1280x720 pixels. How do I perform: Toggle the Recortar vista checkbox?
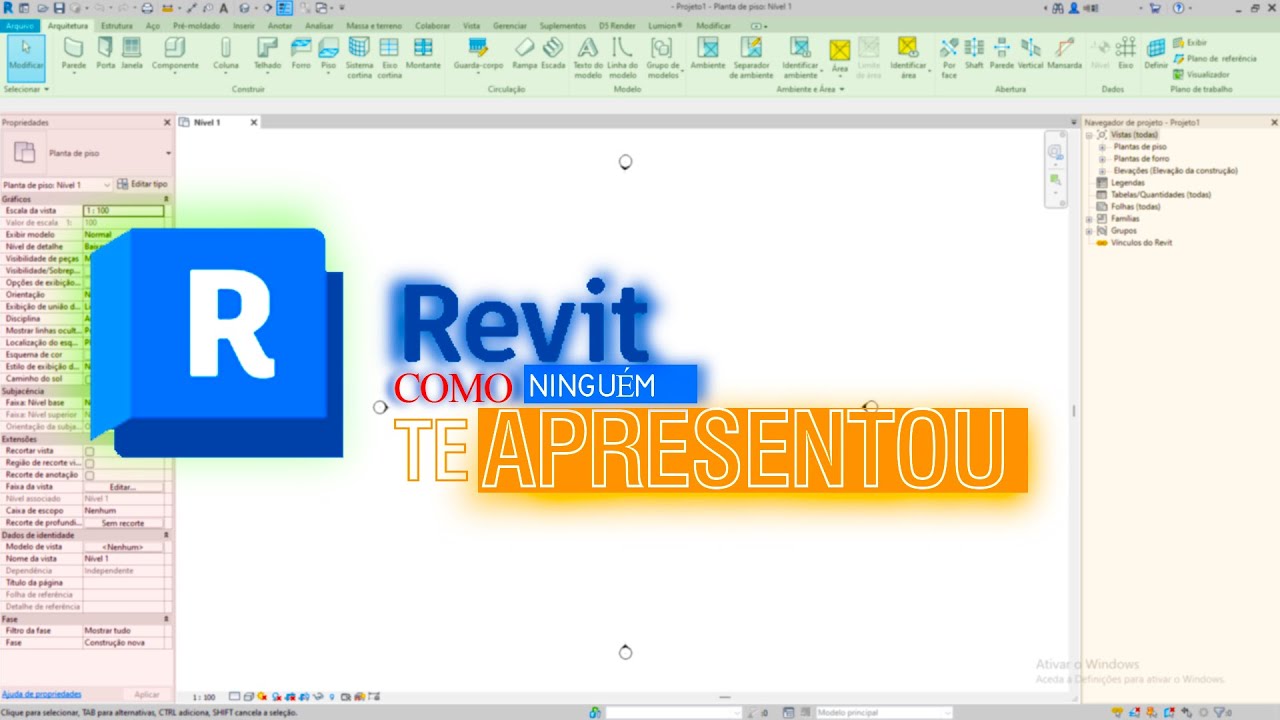click(89, 451)
